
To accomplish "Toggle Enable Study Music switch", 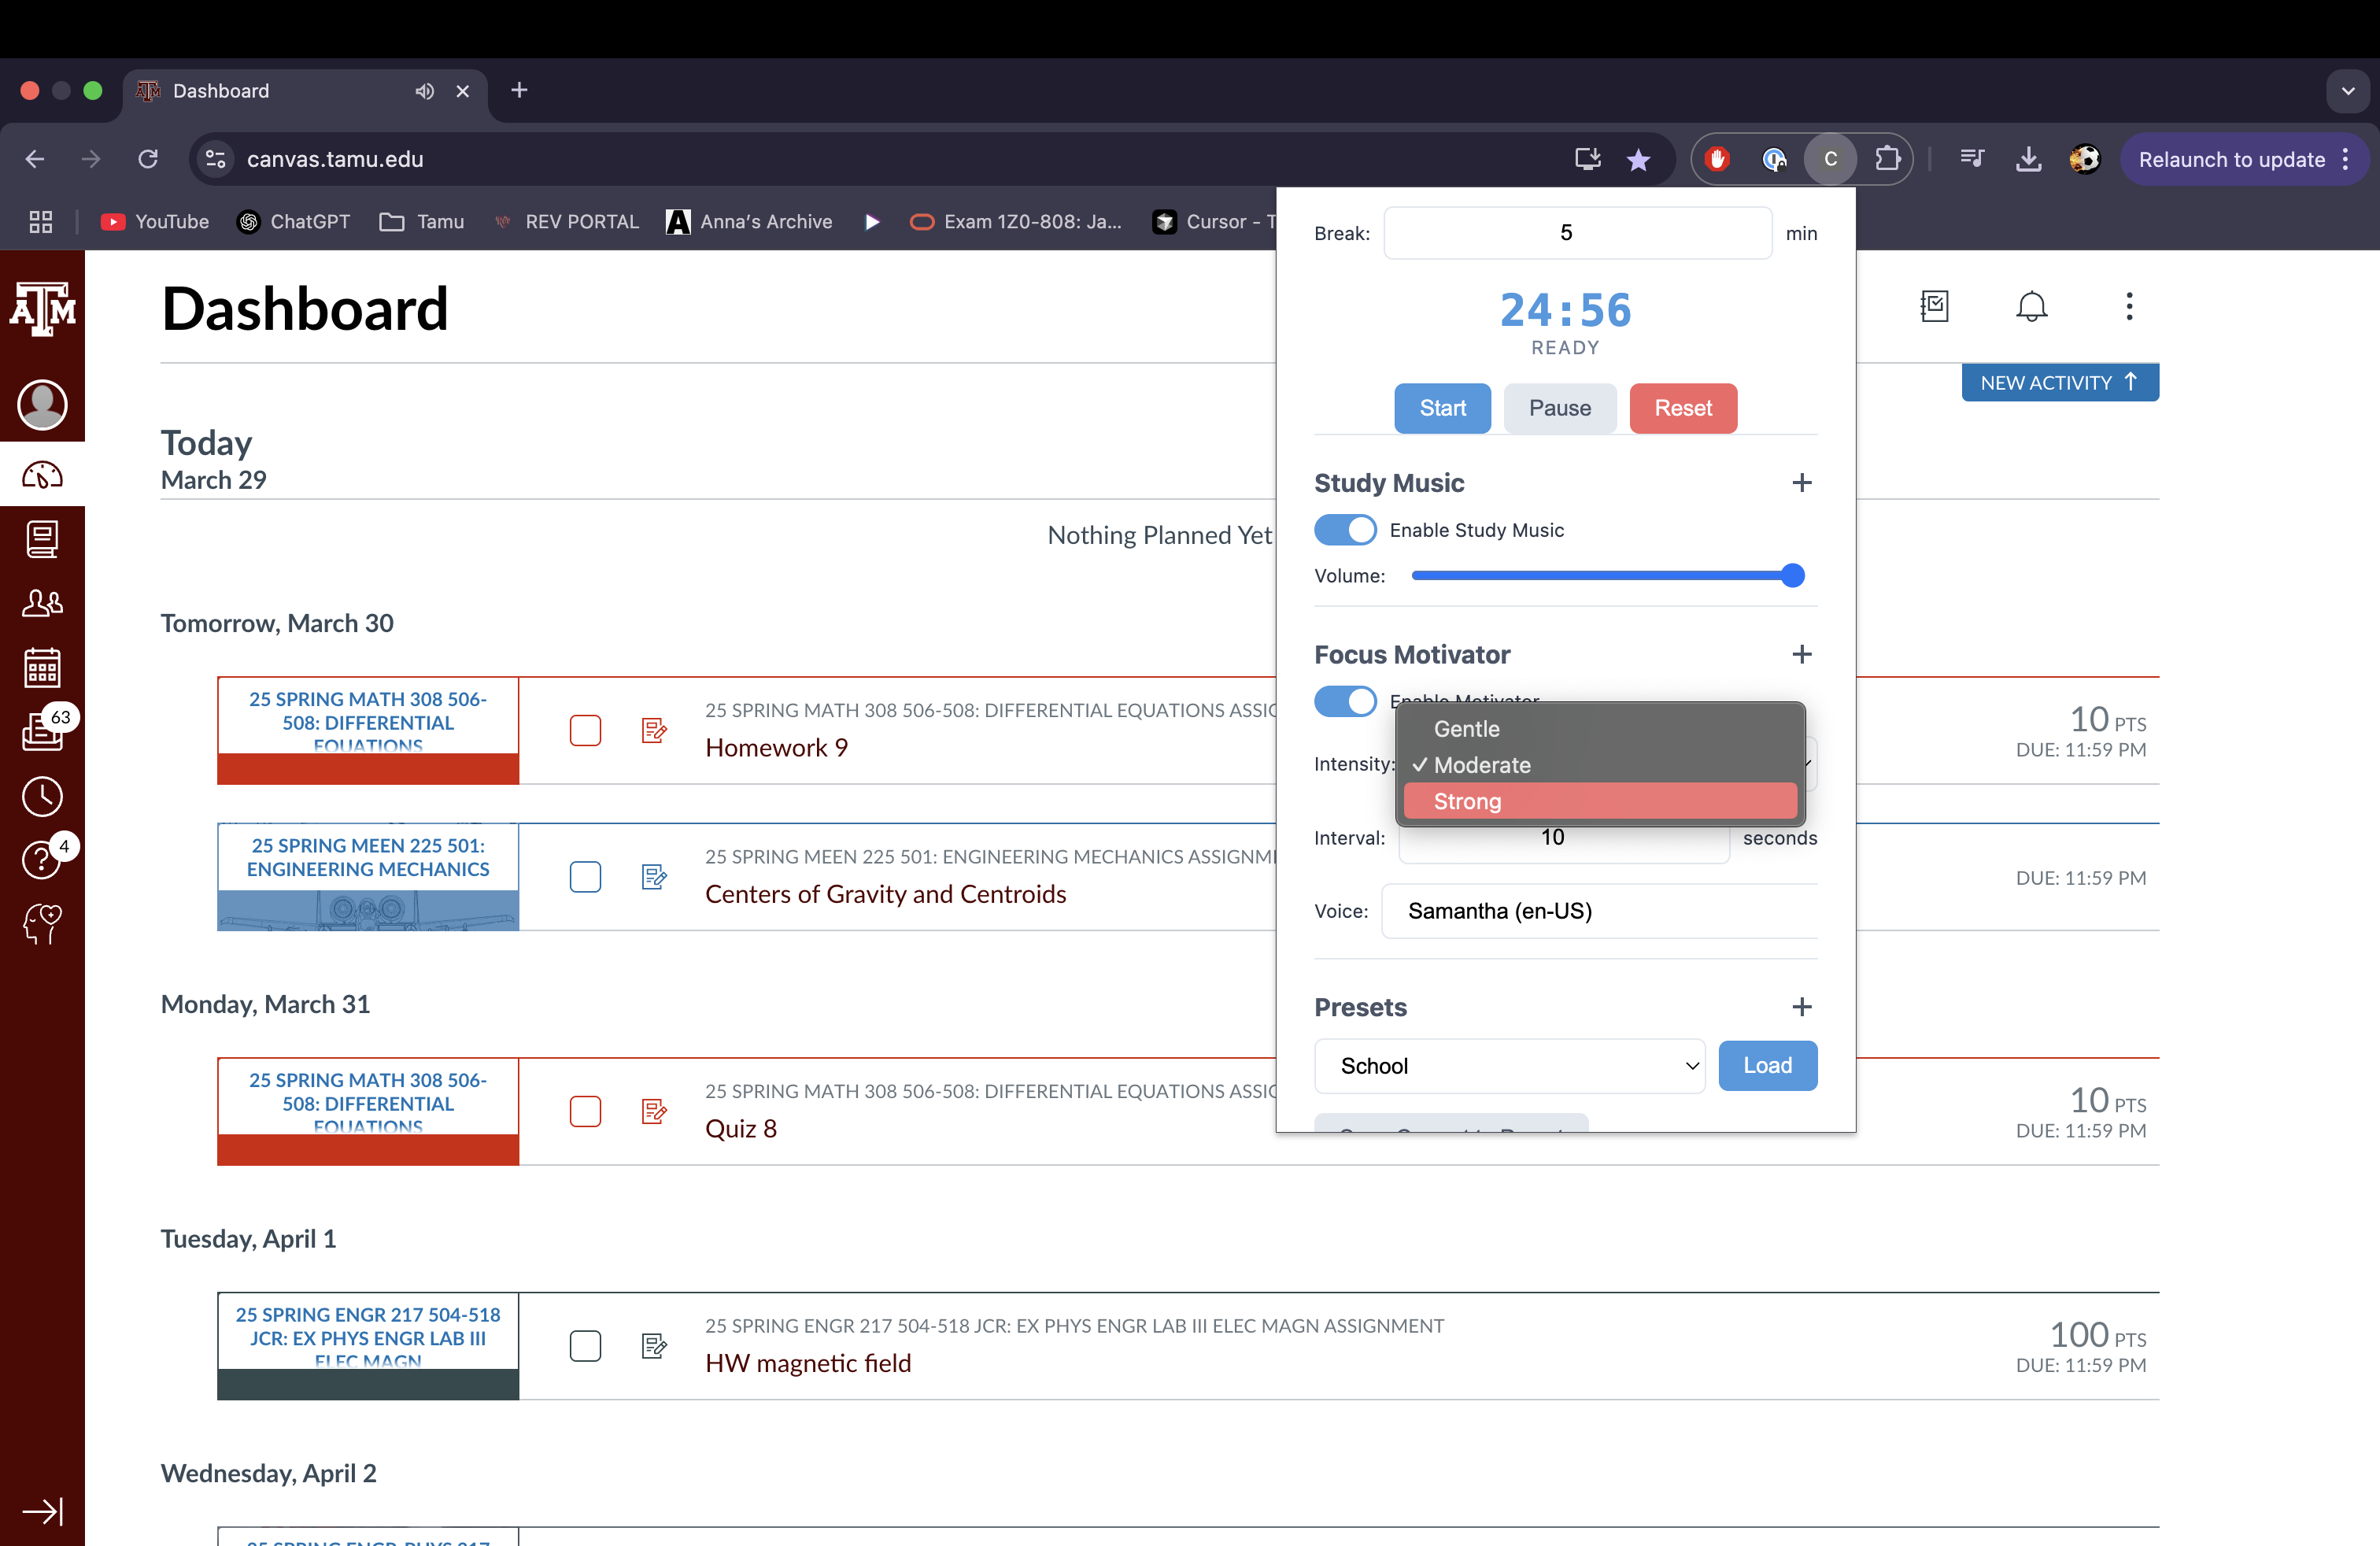I will coord(1345,530).
